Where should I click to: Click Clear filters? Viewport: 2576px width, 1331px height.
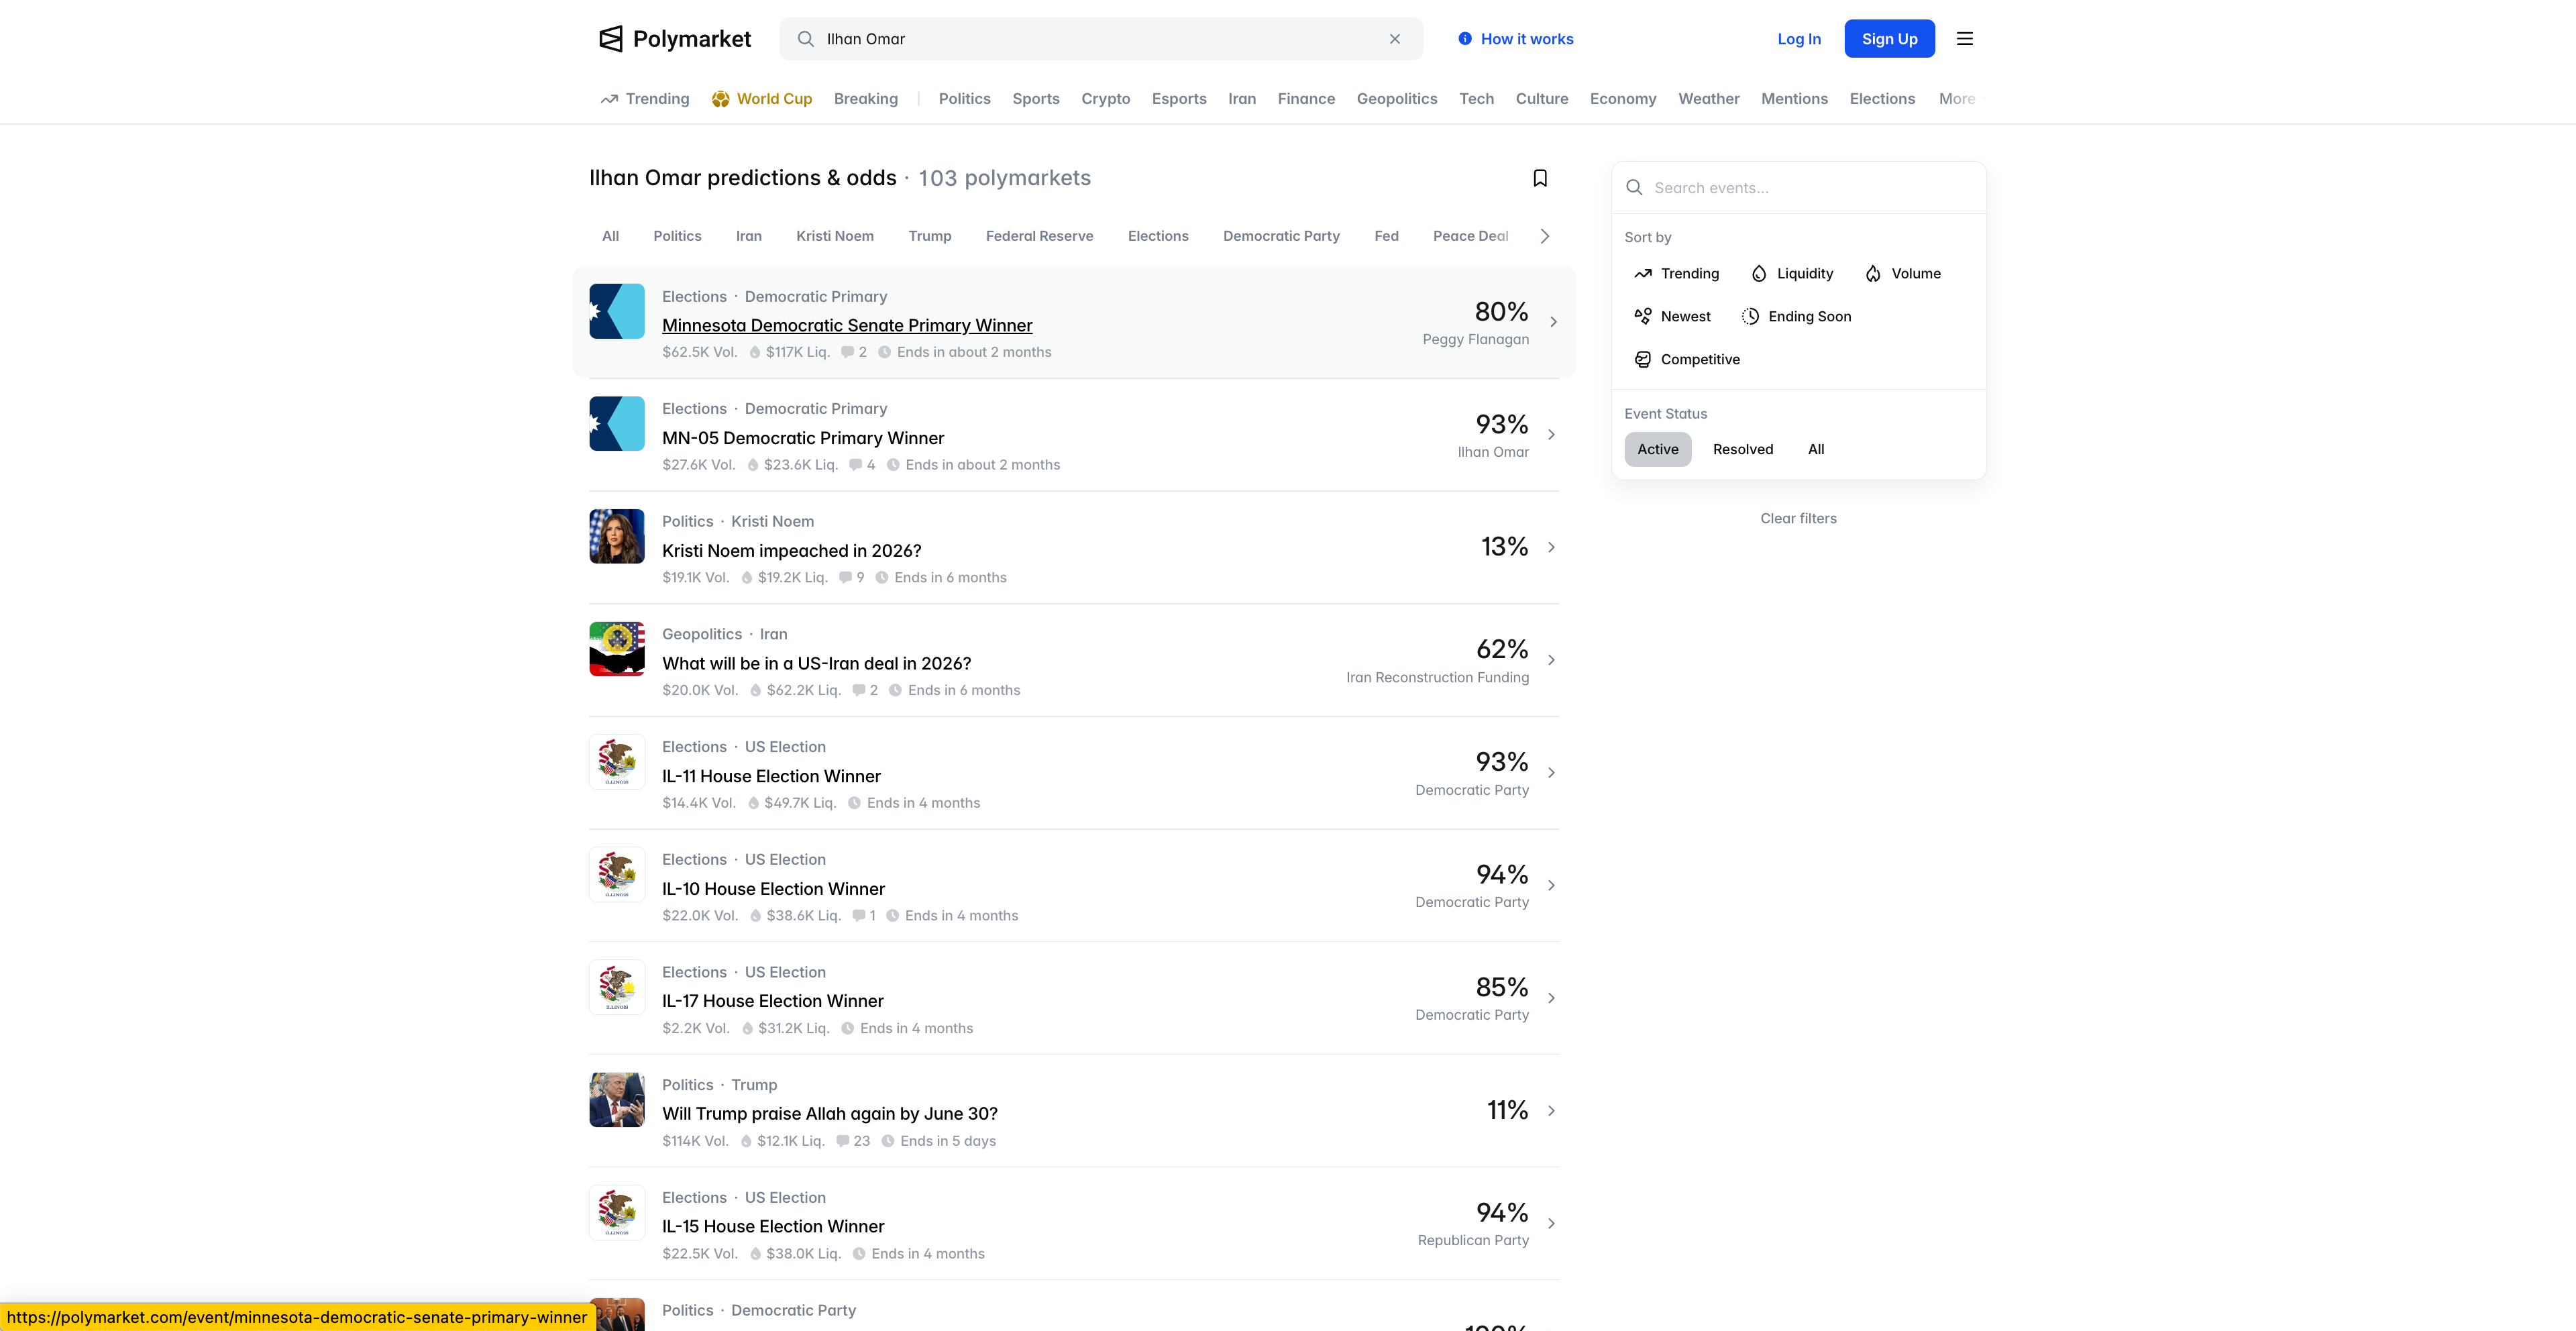1798,519
